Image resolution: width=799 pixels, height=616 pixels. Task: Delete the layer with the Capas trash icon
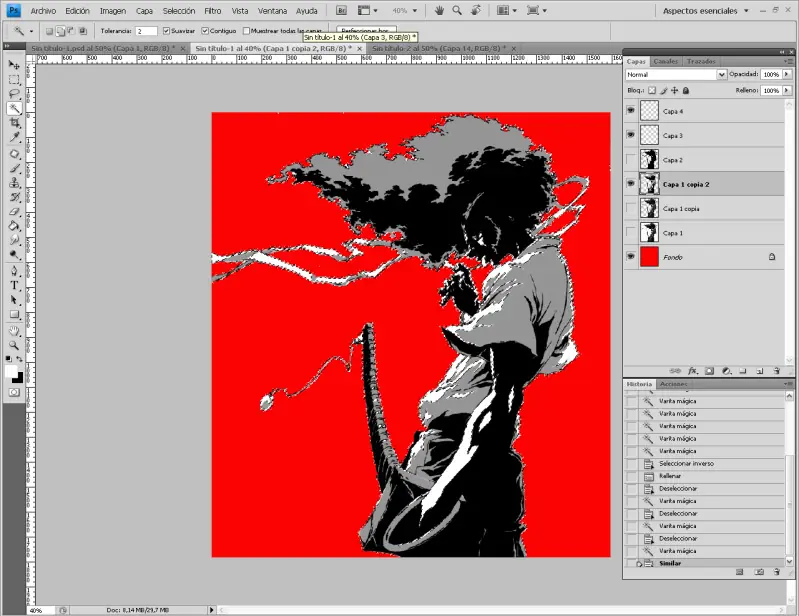[777, 371]
